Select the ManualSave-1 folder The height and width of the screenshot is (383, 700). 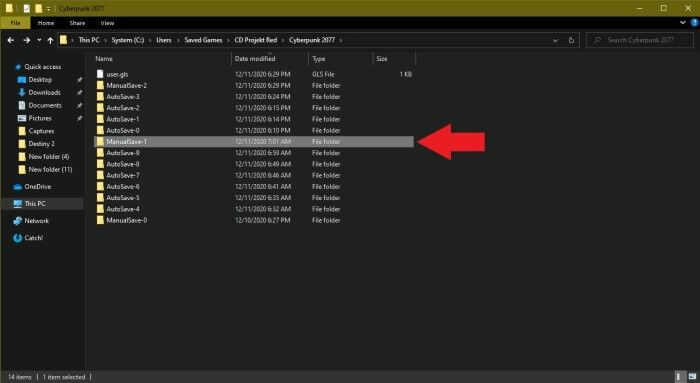254,142
